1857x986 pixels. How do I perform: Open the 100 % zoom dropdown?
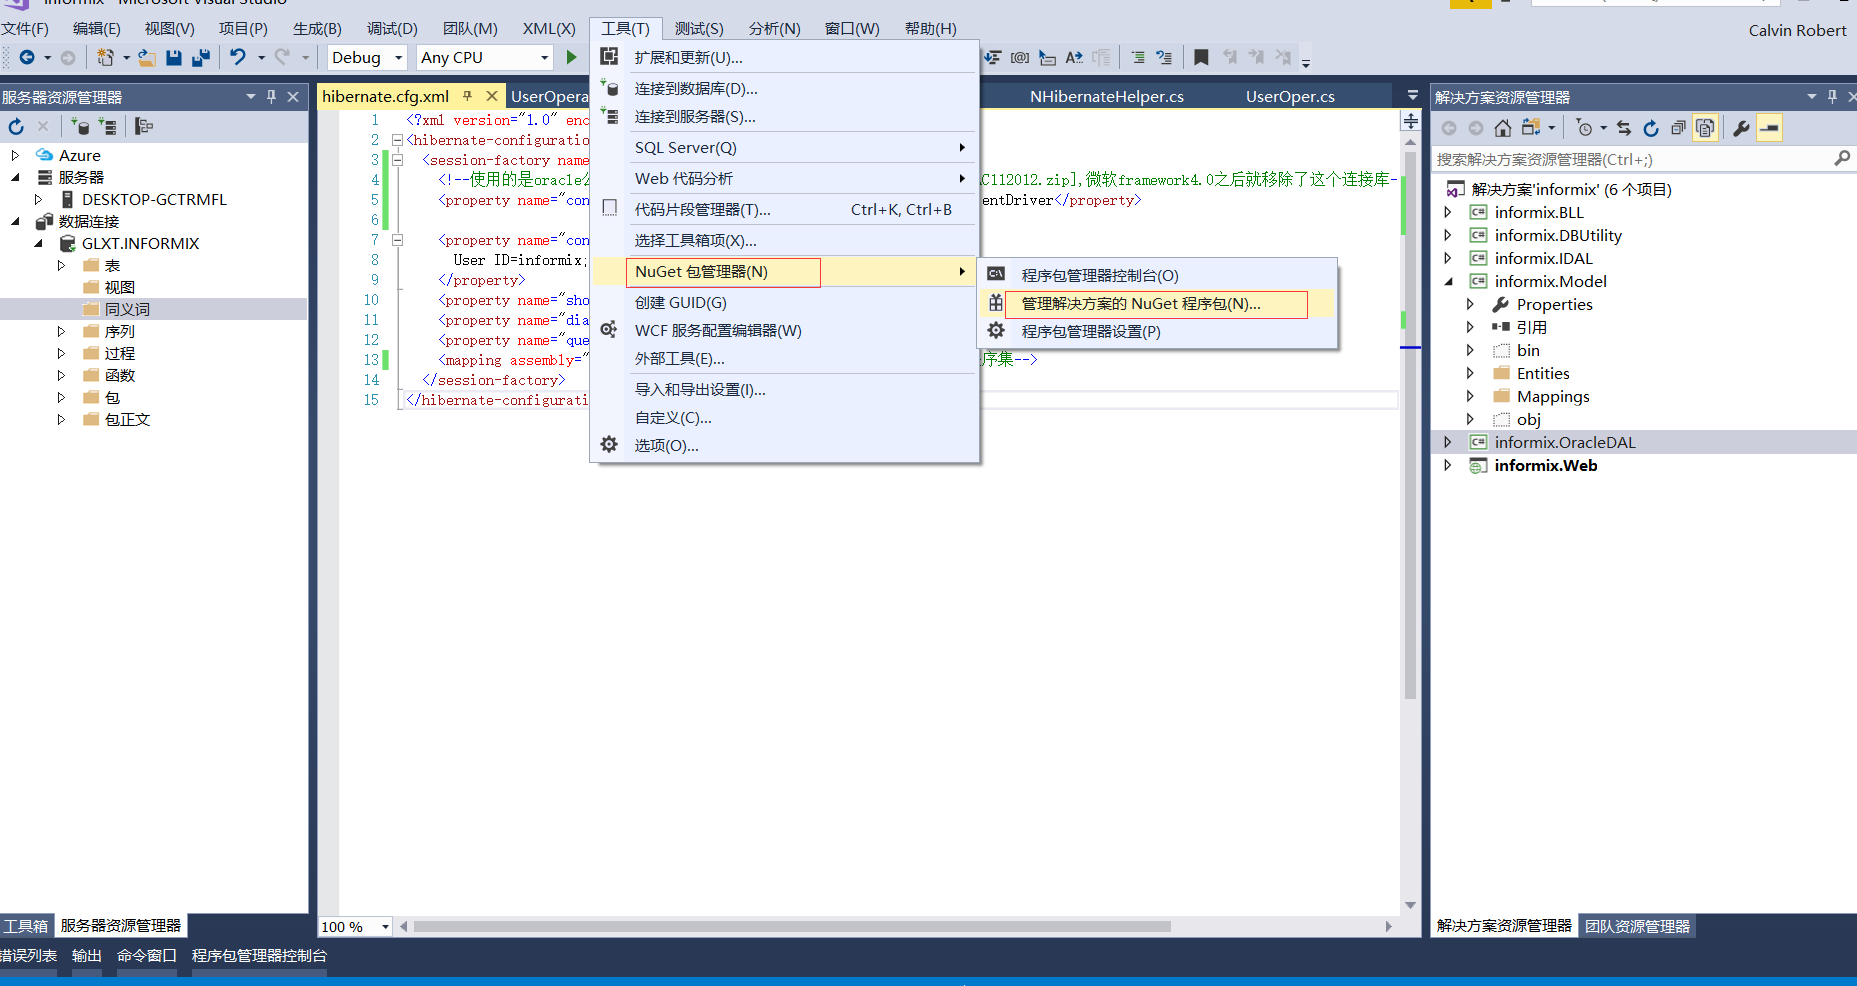(x=385, y=927)
